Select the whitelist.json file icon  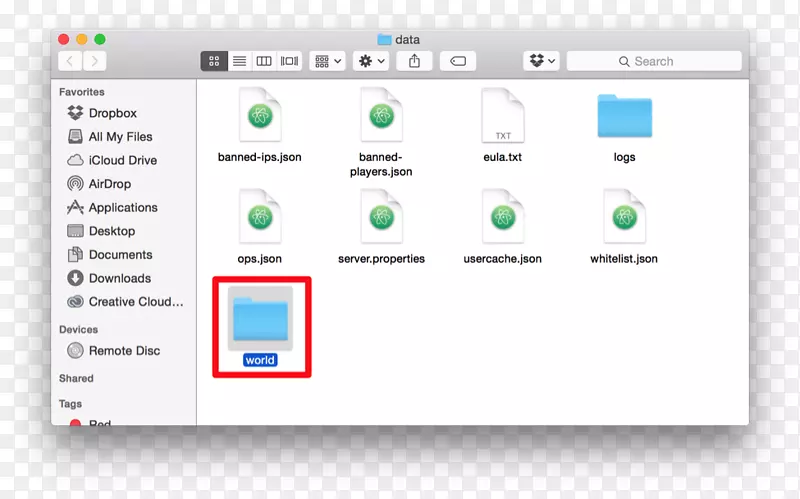point(624,216)
